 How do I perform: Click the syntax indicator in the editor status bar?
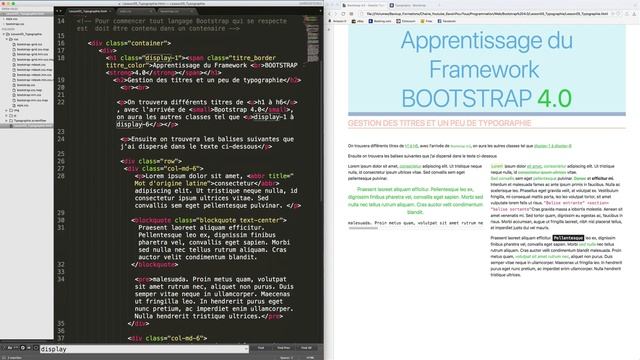310,358
